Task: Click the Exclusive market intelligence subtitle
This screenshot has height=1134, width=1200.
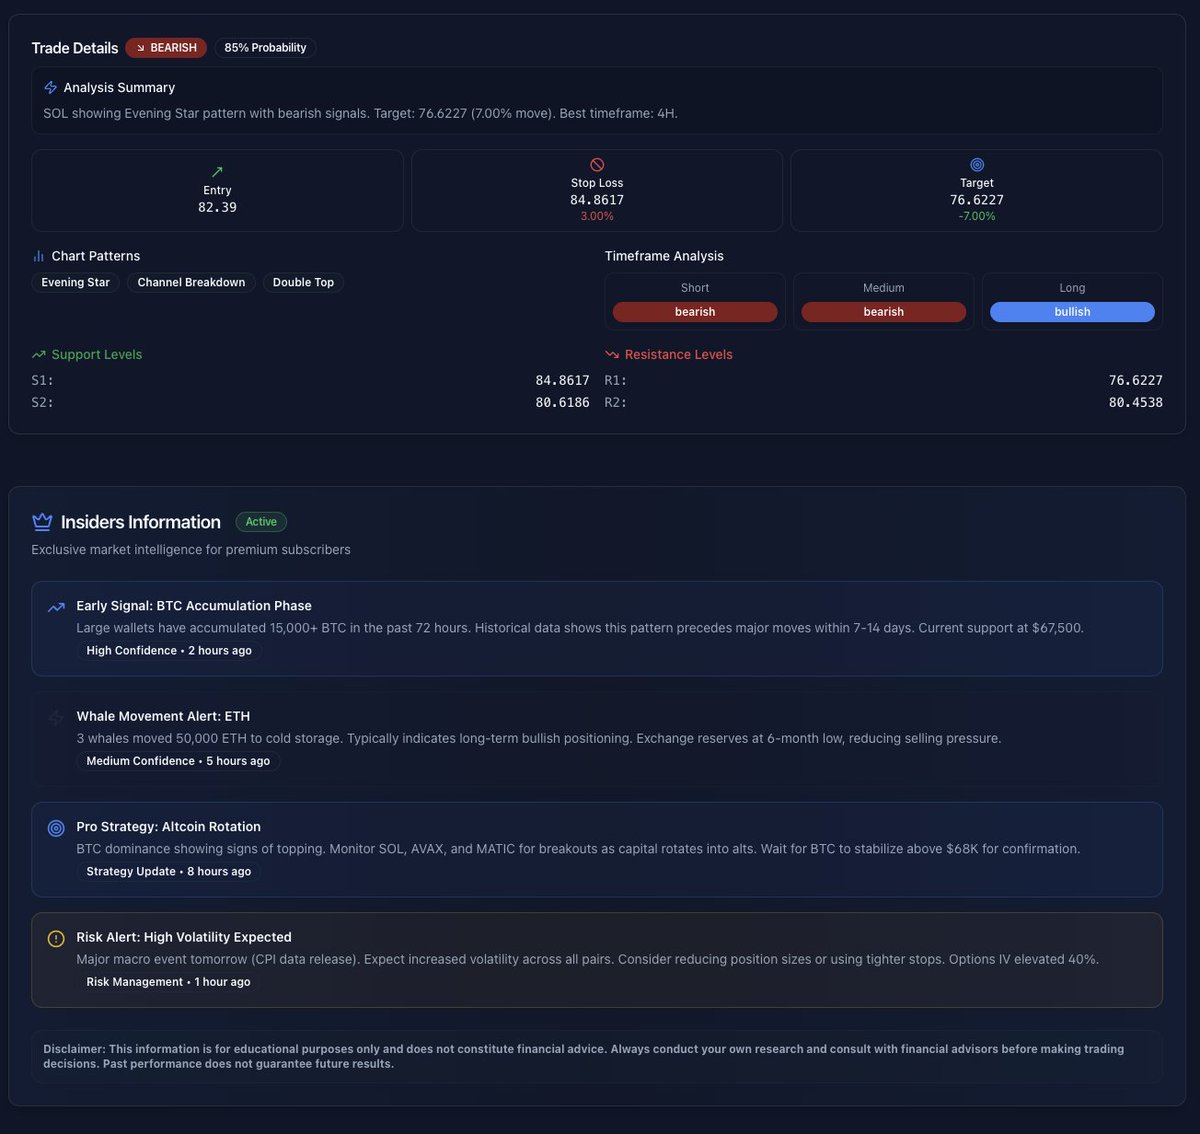Action: tap(191, 550)
